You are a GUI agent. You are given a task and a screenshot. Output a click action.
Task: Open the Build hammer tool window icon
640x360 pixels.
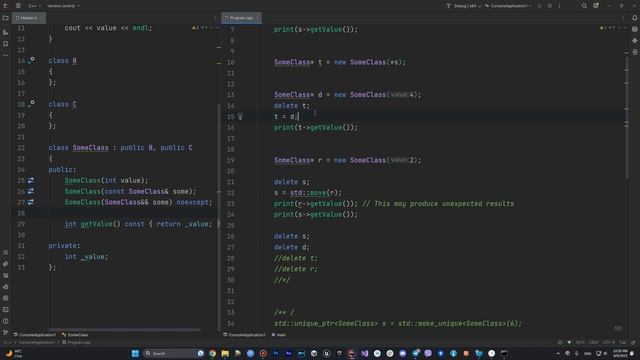point(5,264)
